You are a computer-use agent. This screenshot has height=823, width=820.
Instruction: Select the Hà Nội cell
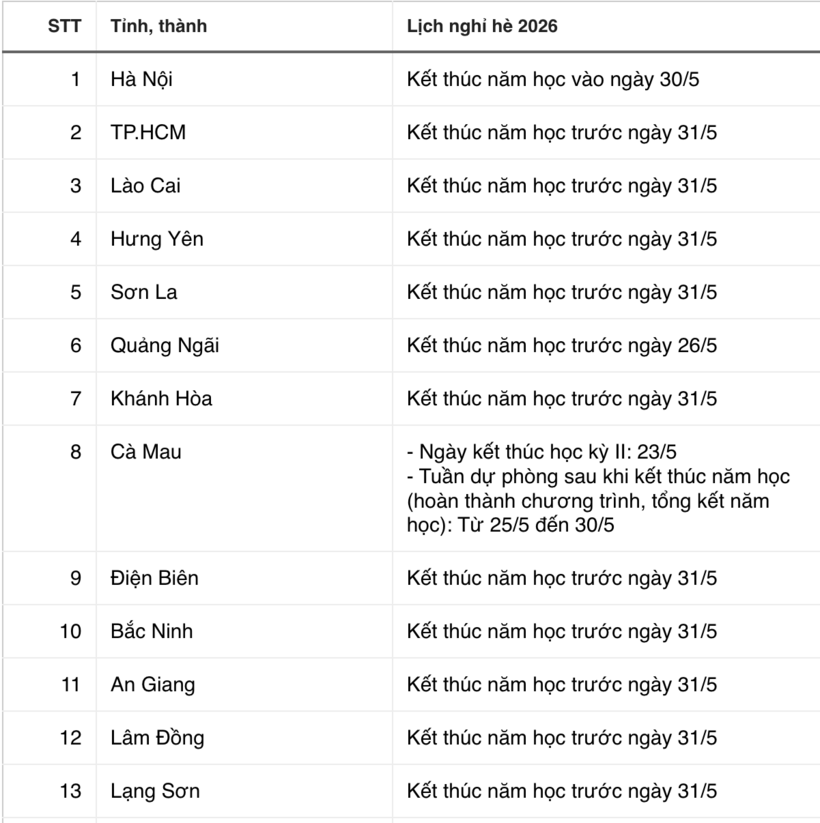pyautogui.click(x=141, y=79)
